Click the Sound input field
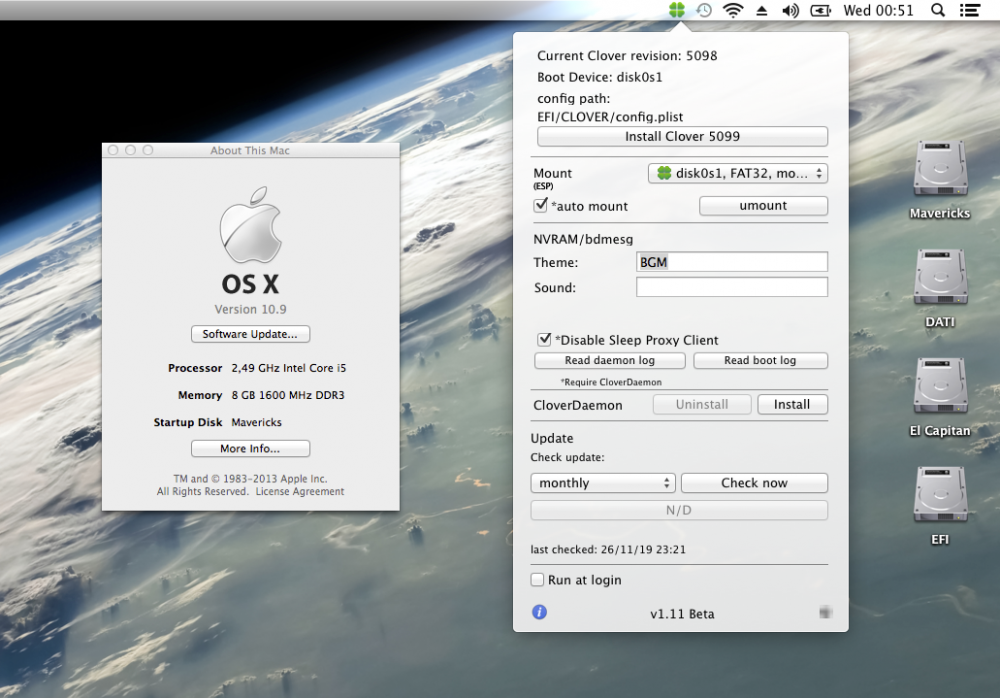This screenshot has width=1000, height=698. 732,287
